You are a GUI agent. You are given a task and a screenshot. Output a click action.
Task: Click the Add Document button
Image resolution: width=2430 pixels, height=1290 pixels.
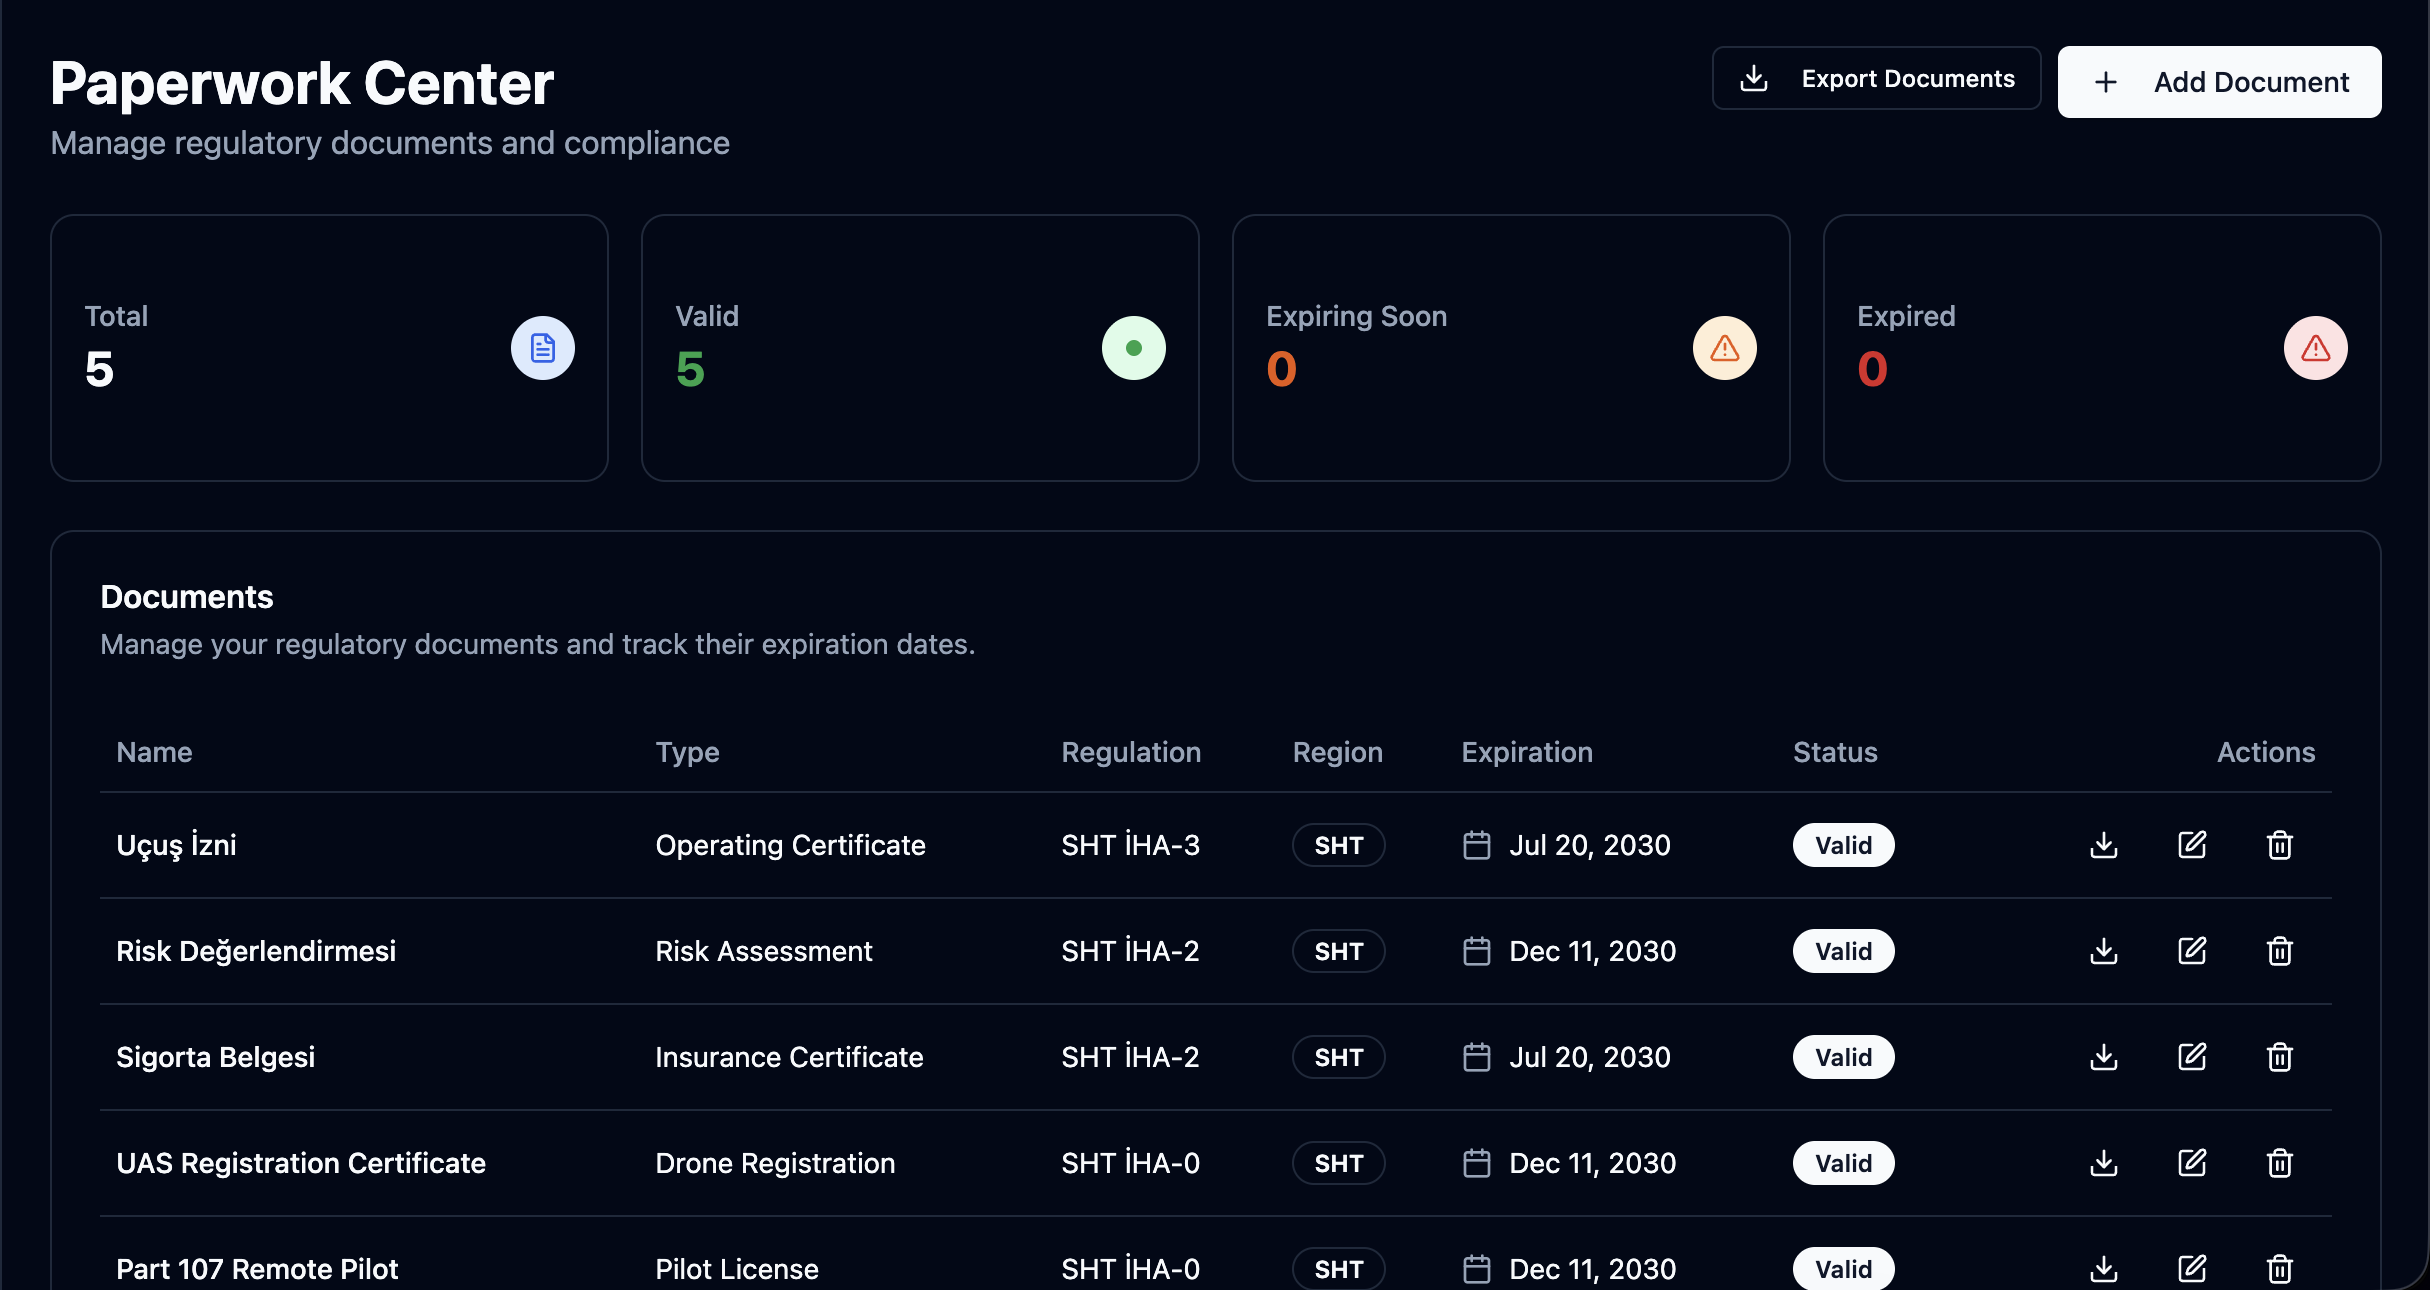point(2219,82)
